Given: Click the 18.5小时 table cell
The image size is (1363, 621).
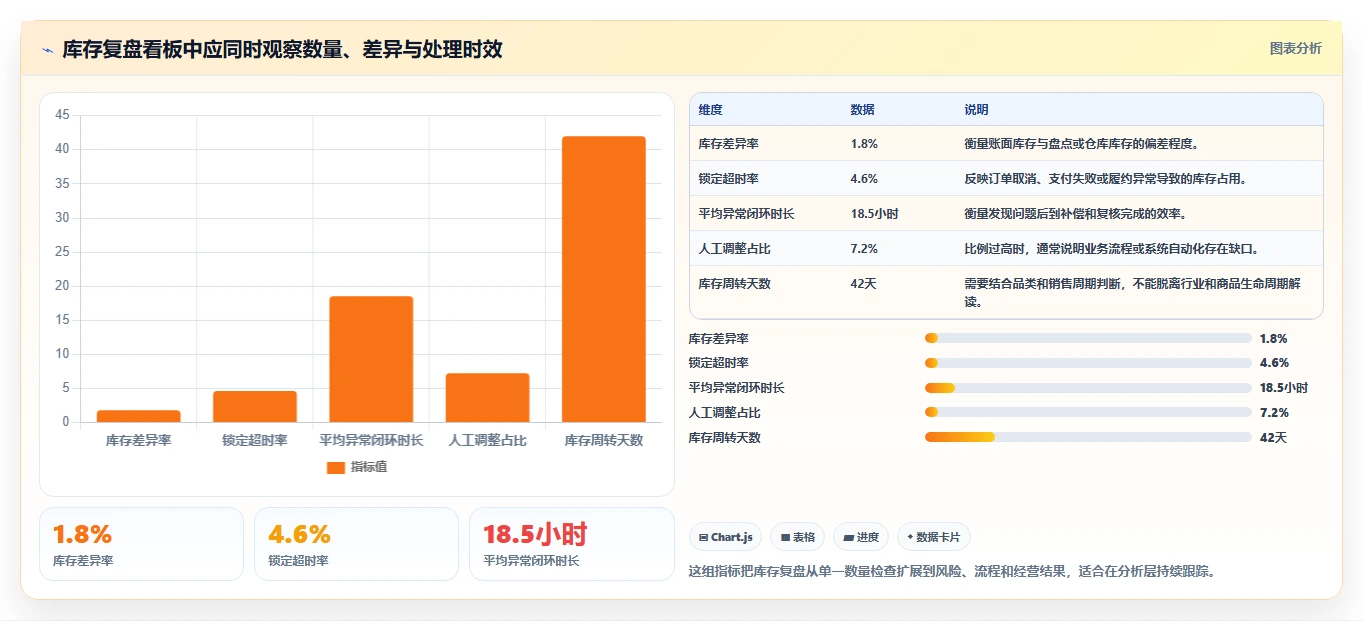Looking at the screenshot, I should [875, 213].
